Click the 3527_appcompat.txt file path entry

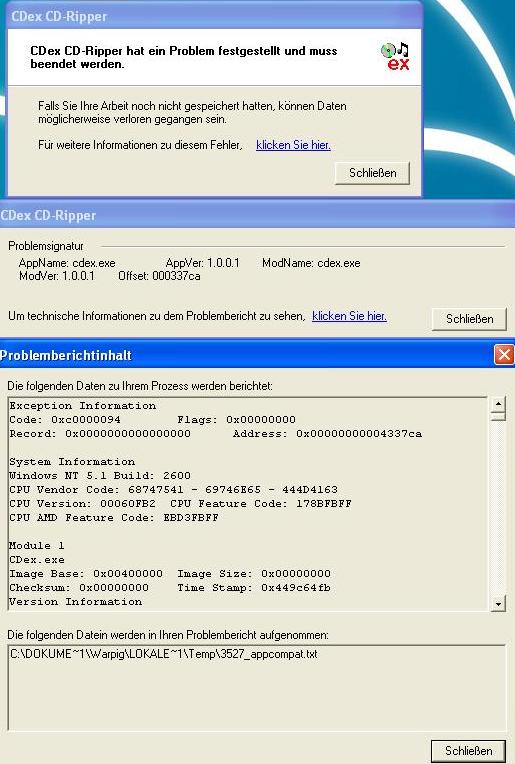coord(164,654)
